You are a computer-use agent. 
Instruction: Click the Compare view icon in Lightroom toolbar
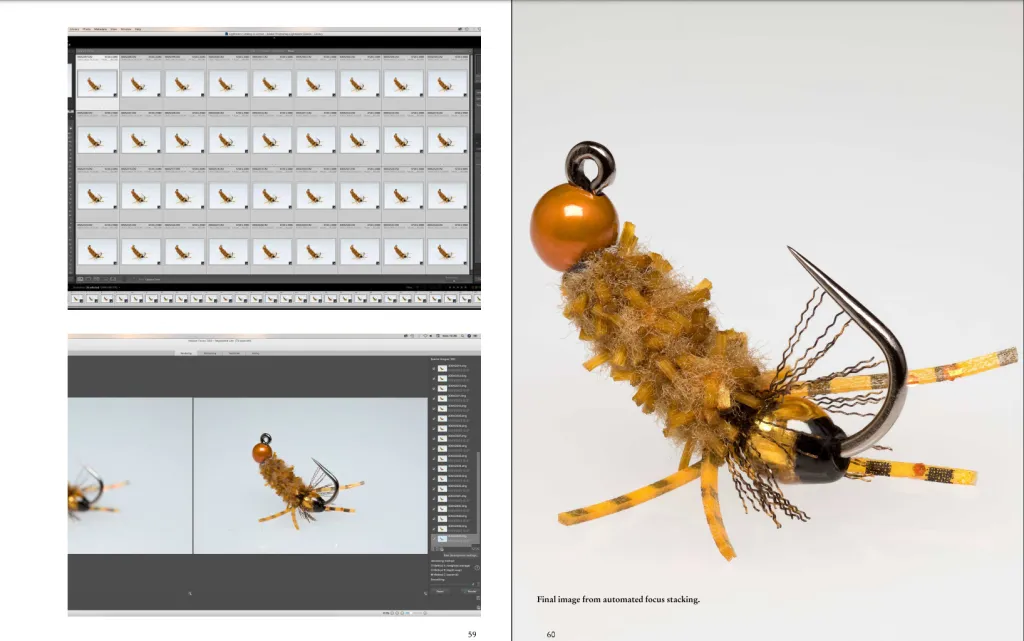(95, 279)
